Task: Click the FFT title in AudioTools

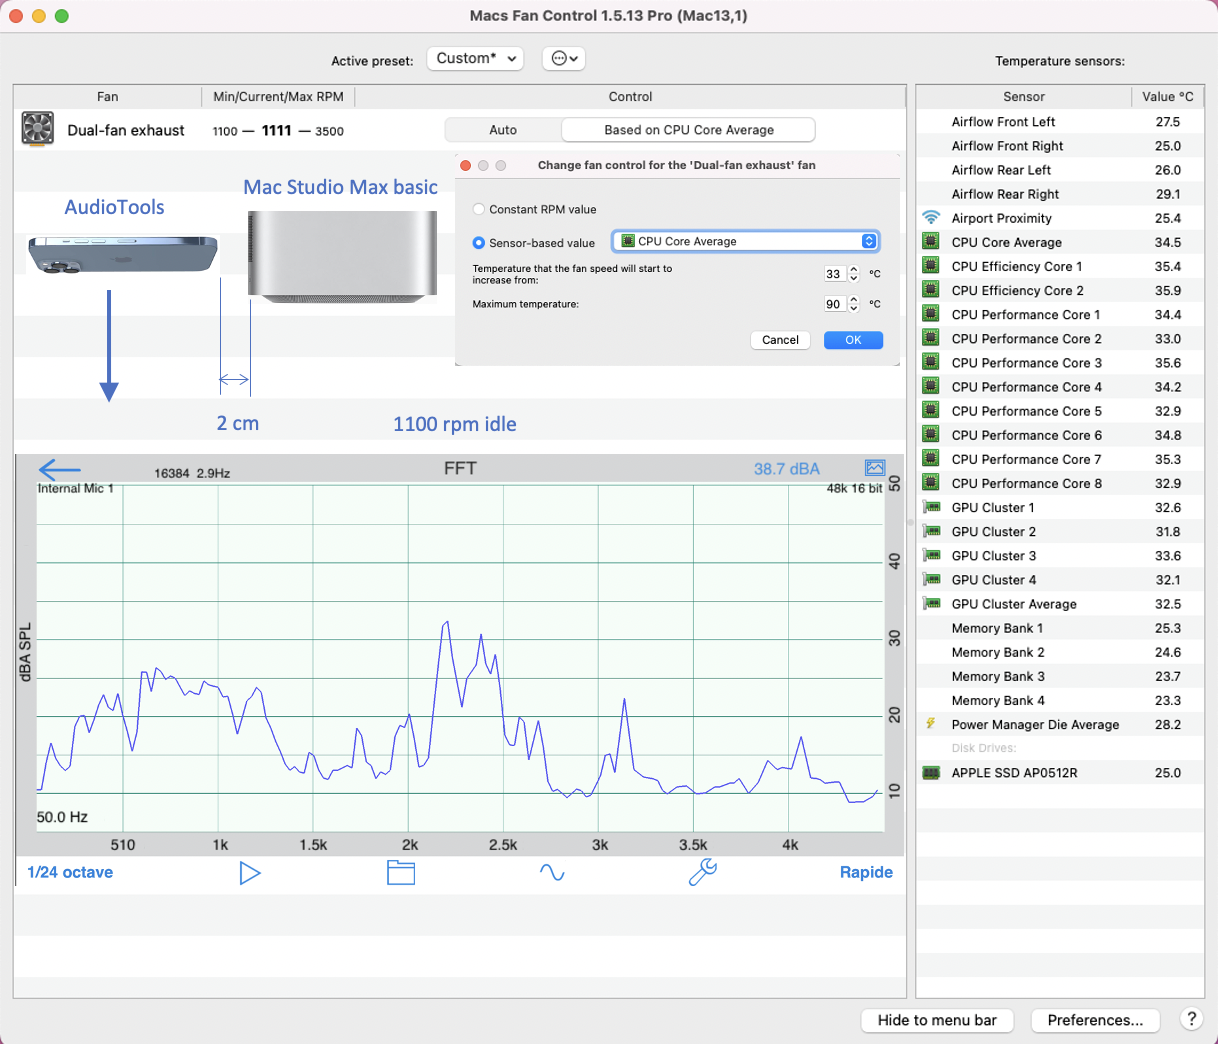Action: pos(460,468)
